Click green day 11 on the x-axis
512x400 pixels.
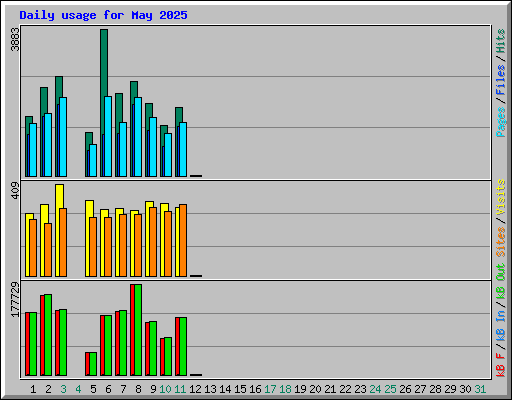click(x=180, y=389)
